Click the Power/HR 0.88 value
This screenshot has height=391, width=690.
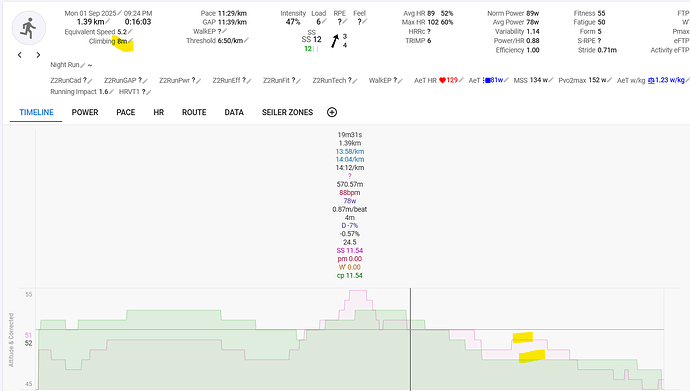533,40
